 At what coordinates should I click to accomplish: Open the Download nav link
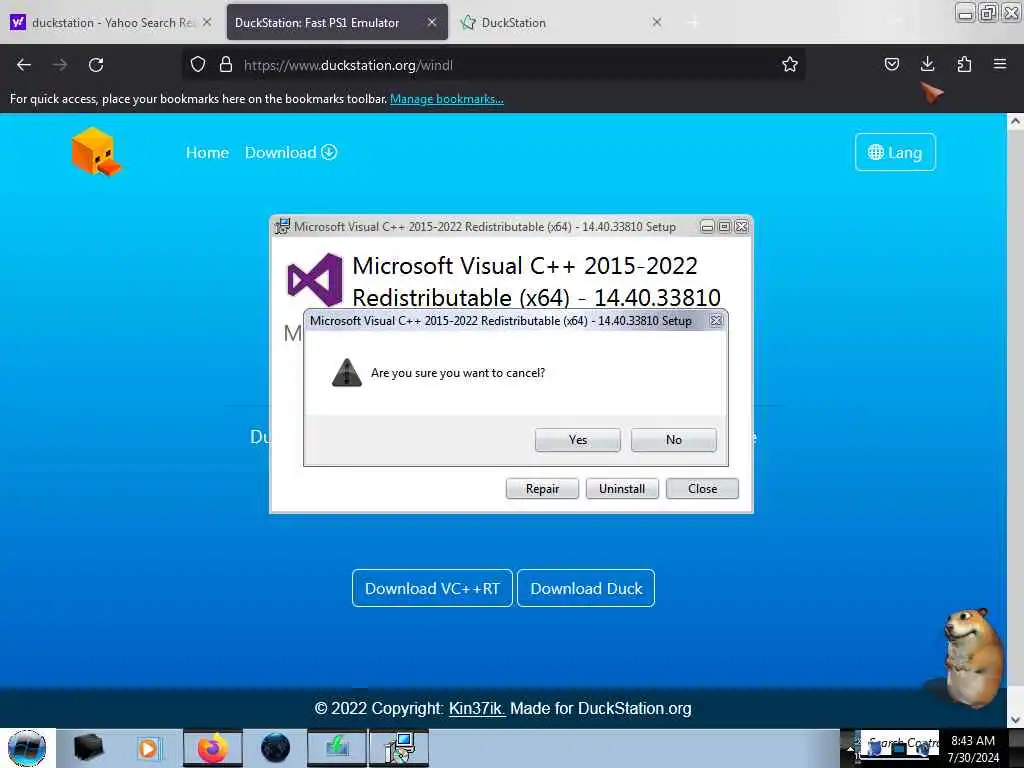[x=291, y=153]
